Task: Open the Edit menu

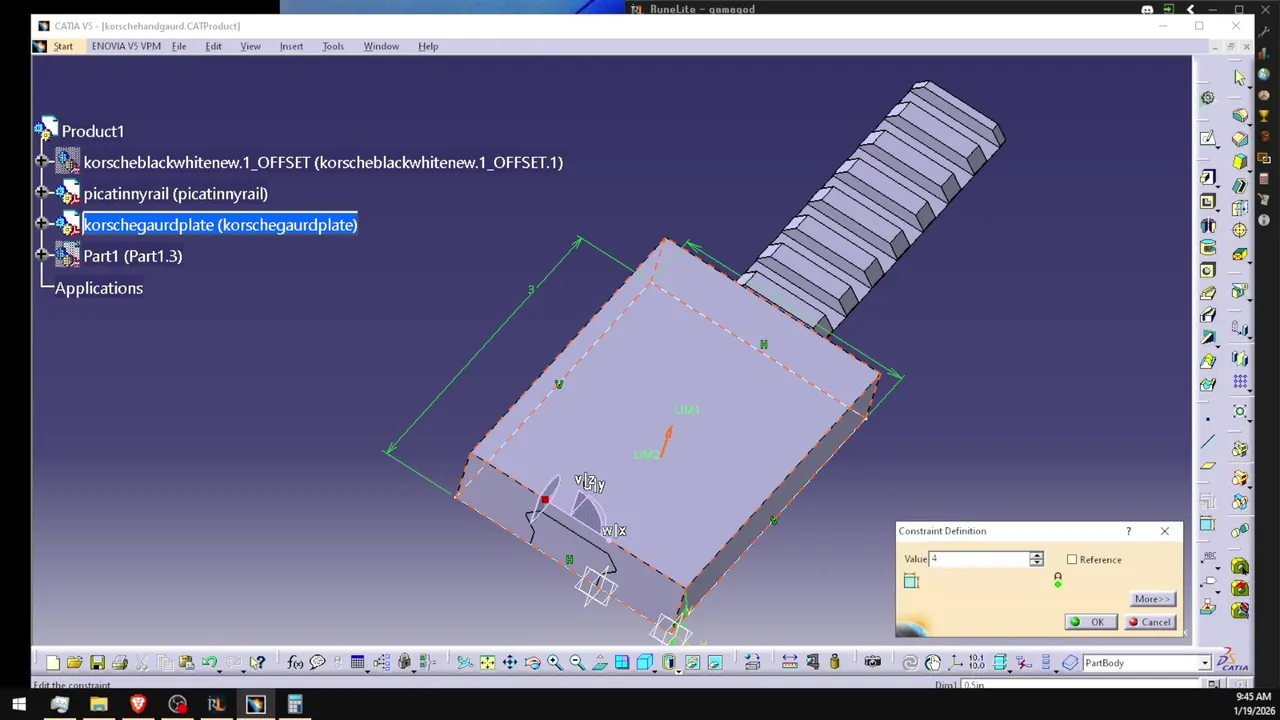Action: tap(213, 46)
